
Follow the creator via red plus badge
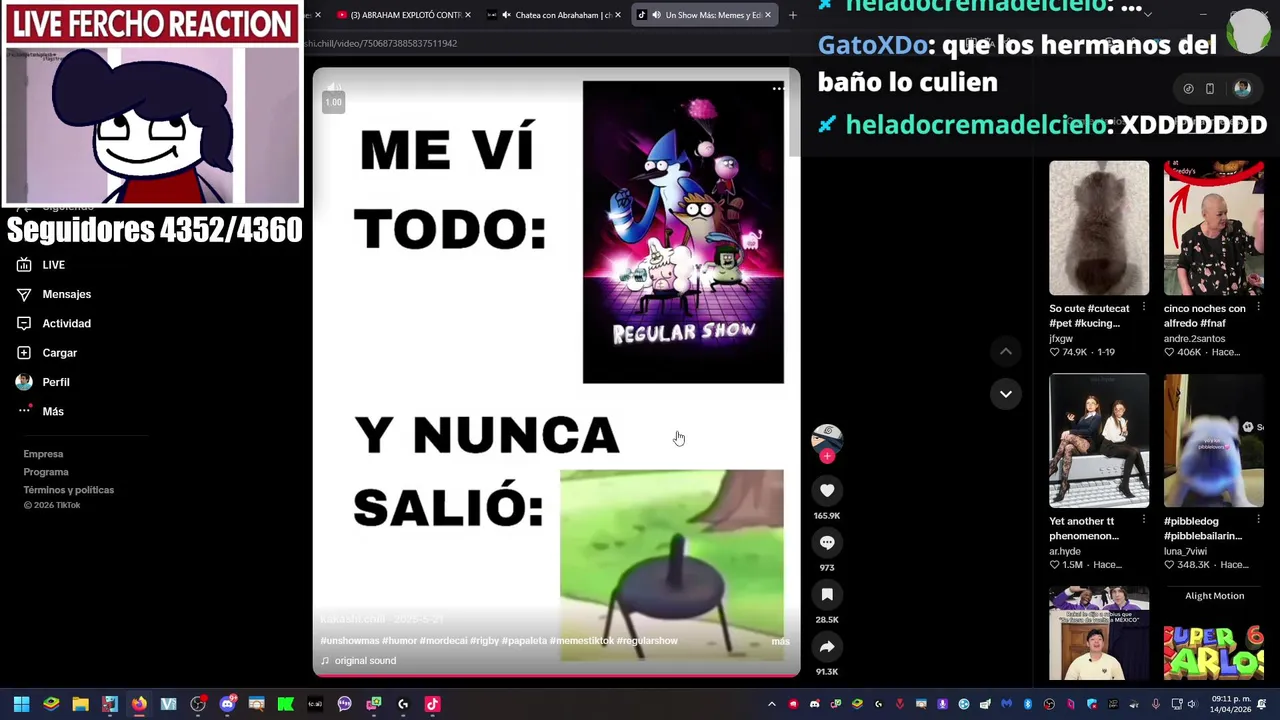(x=827, y=456)
